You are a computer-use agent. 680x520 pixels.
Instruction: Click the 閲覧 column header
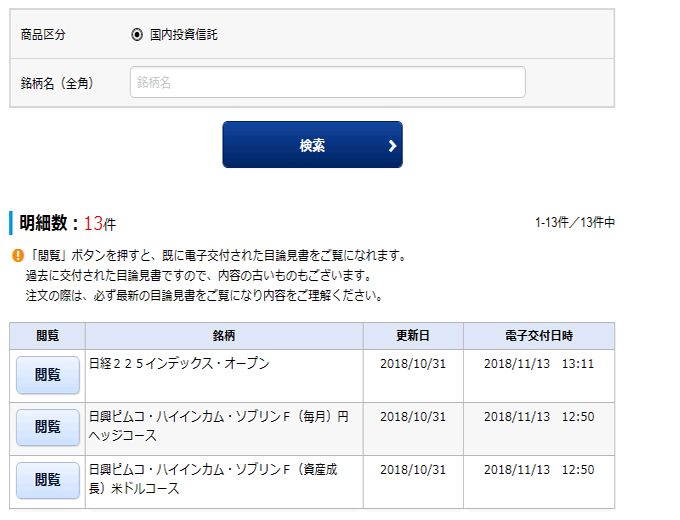[x=47, y=336]
